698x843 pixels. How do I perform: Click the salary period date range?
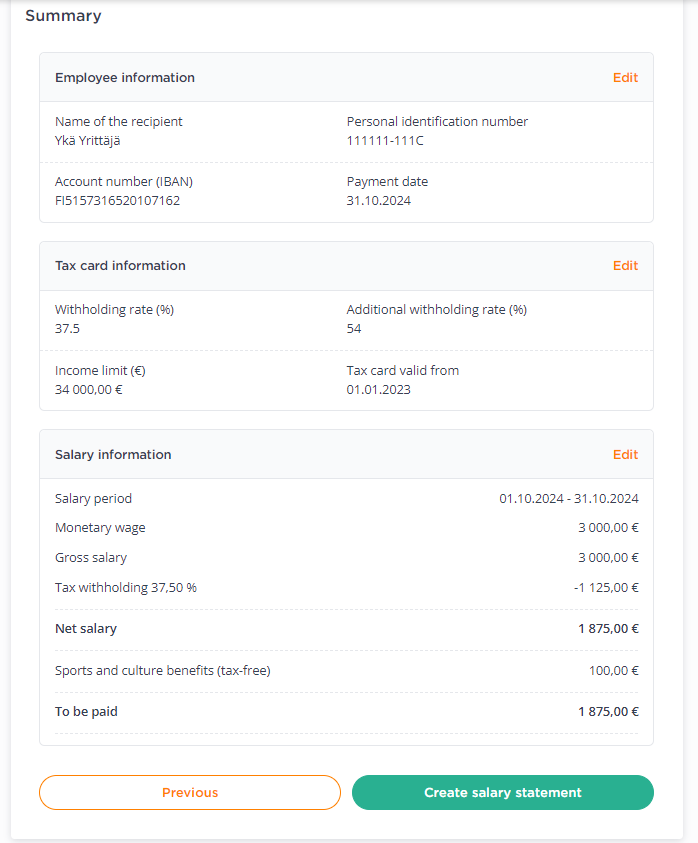tap(569, 498)
